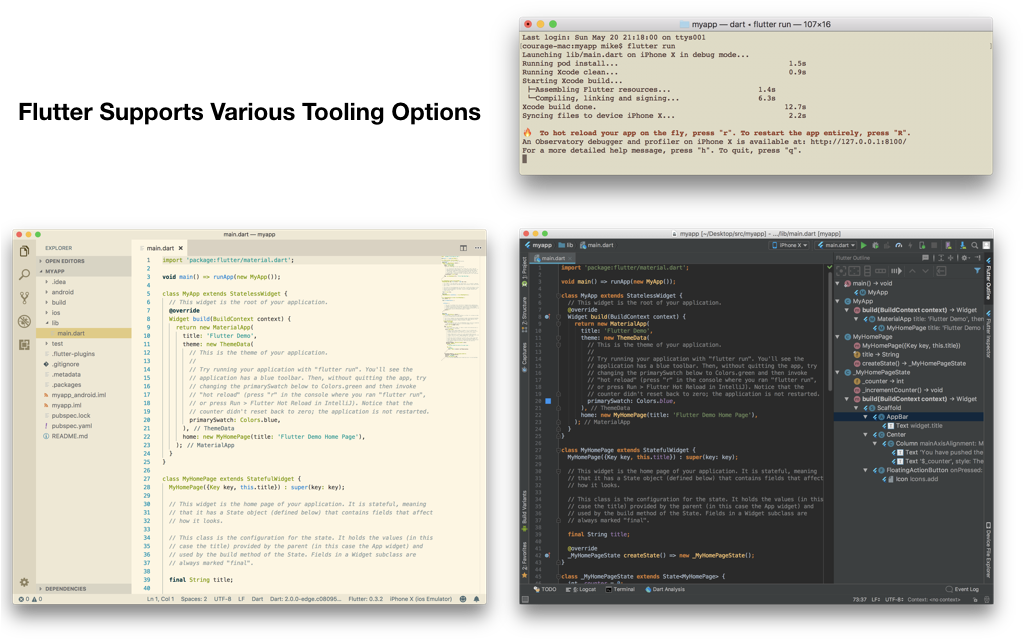Select the main.dart tab in VS Code
This screenshot has width=1023, height=639.
160,248
